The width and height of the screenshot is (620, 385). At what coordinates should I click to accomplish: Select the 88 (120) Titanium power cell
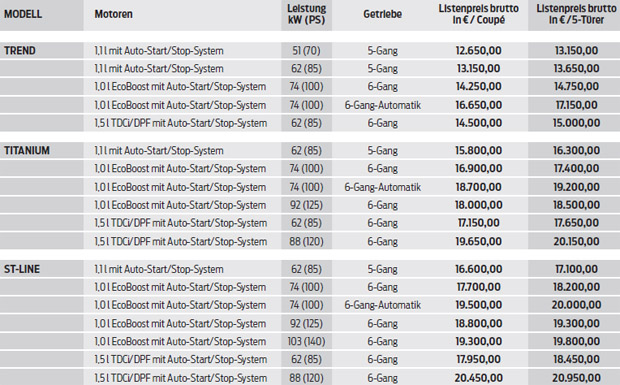pyautogui.click(x=306, y=242)
